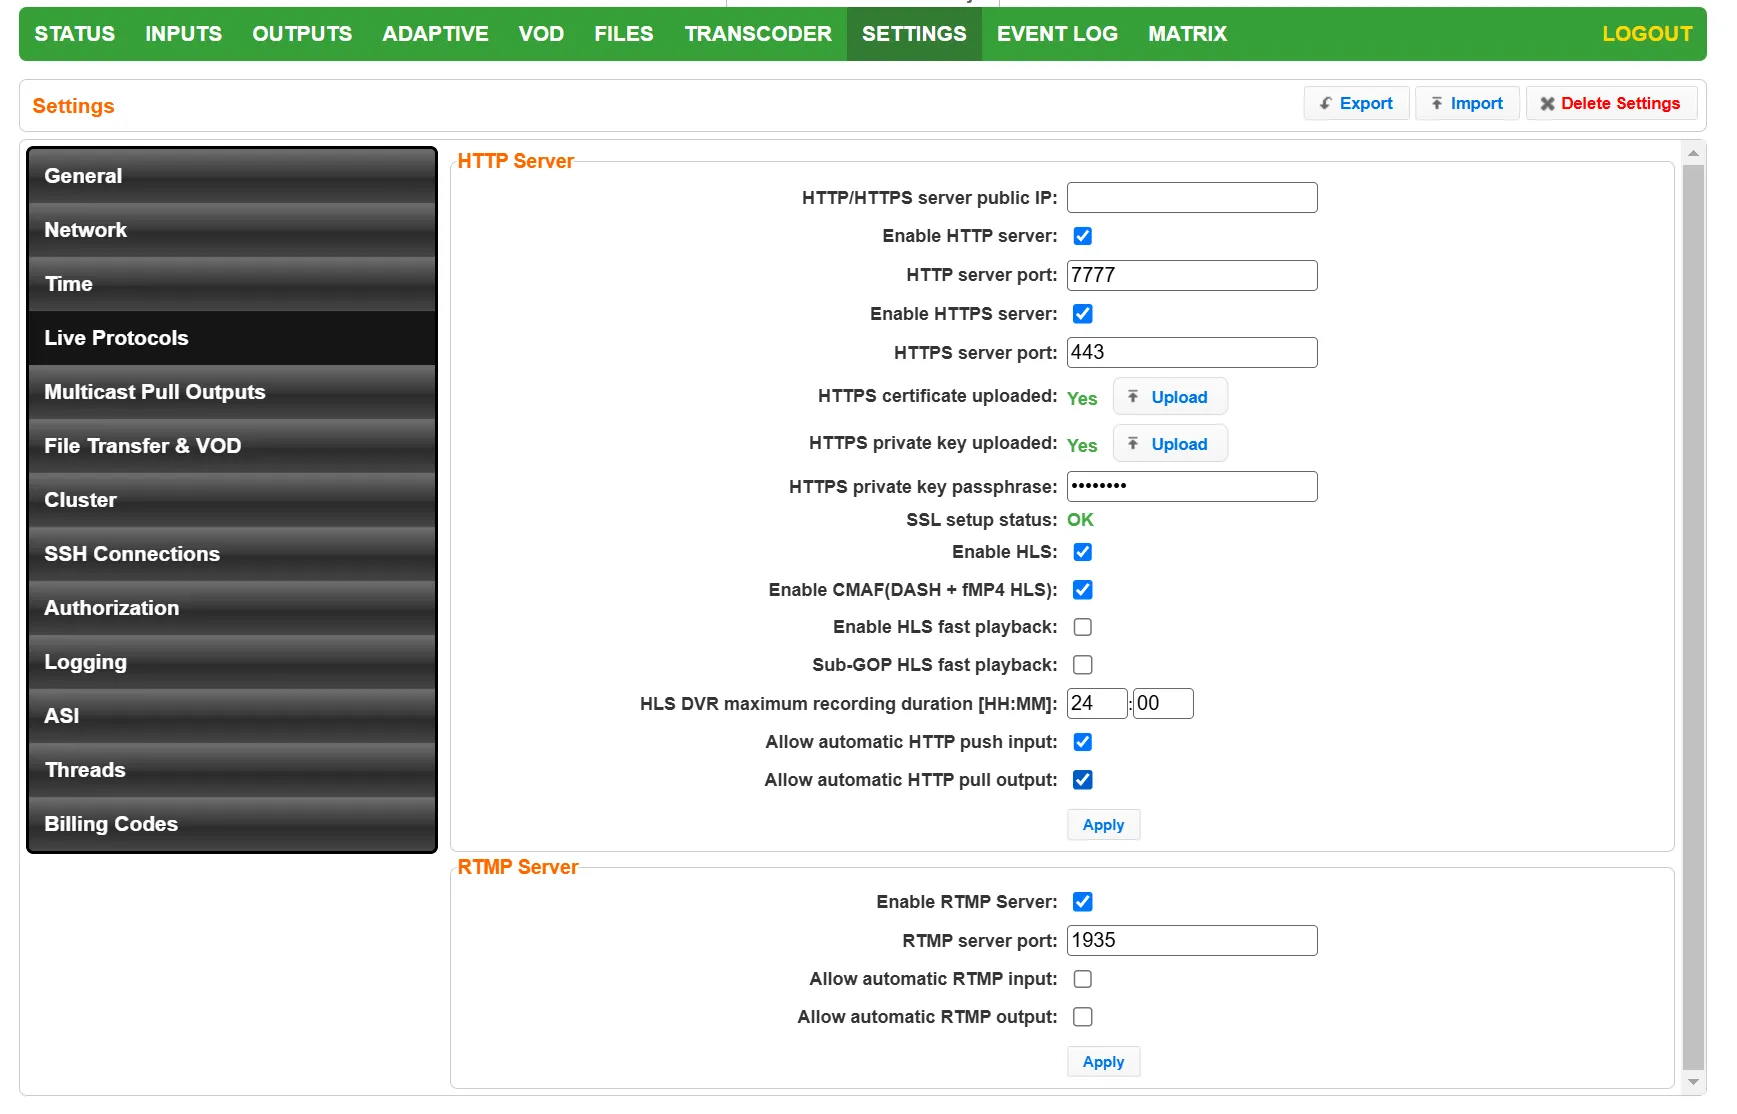Toggle Enable RTMP Server checkbox
1737x1114 pixels.
(x=1082, y=902)
